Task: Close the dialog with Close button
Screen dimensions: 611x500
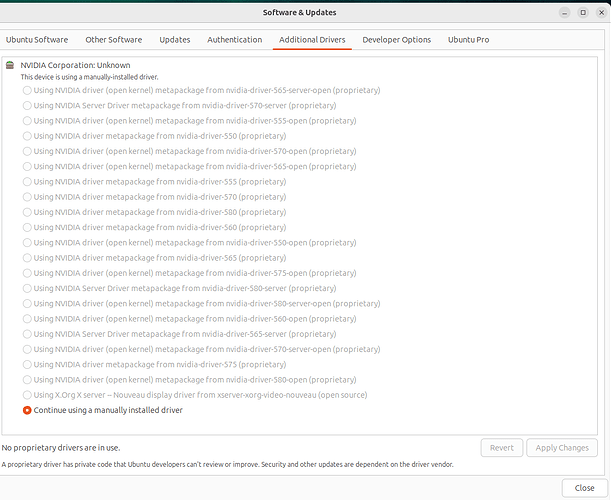Action: (584, 488)
